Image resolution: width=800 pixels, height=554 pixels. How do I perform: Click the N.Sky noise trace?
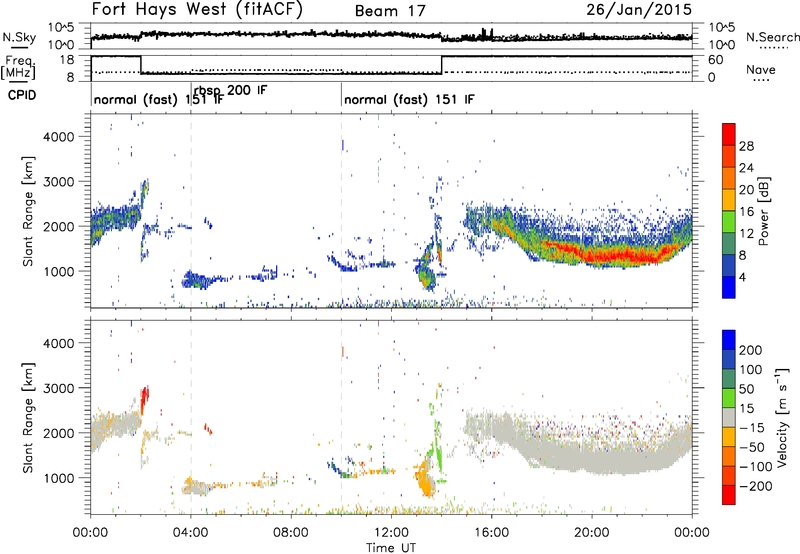(x=391, y=35)
